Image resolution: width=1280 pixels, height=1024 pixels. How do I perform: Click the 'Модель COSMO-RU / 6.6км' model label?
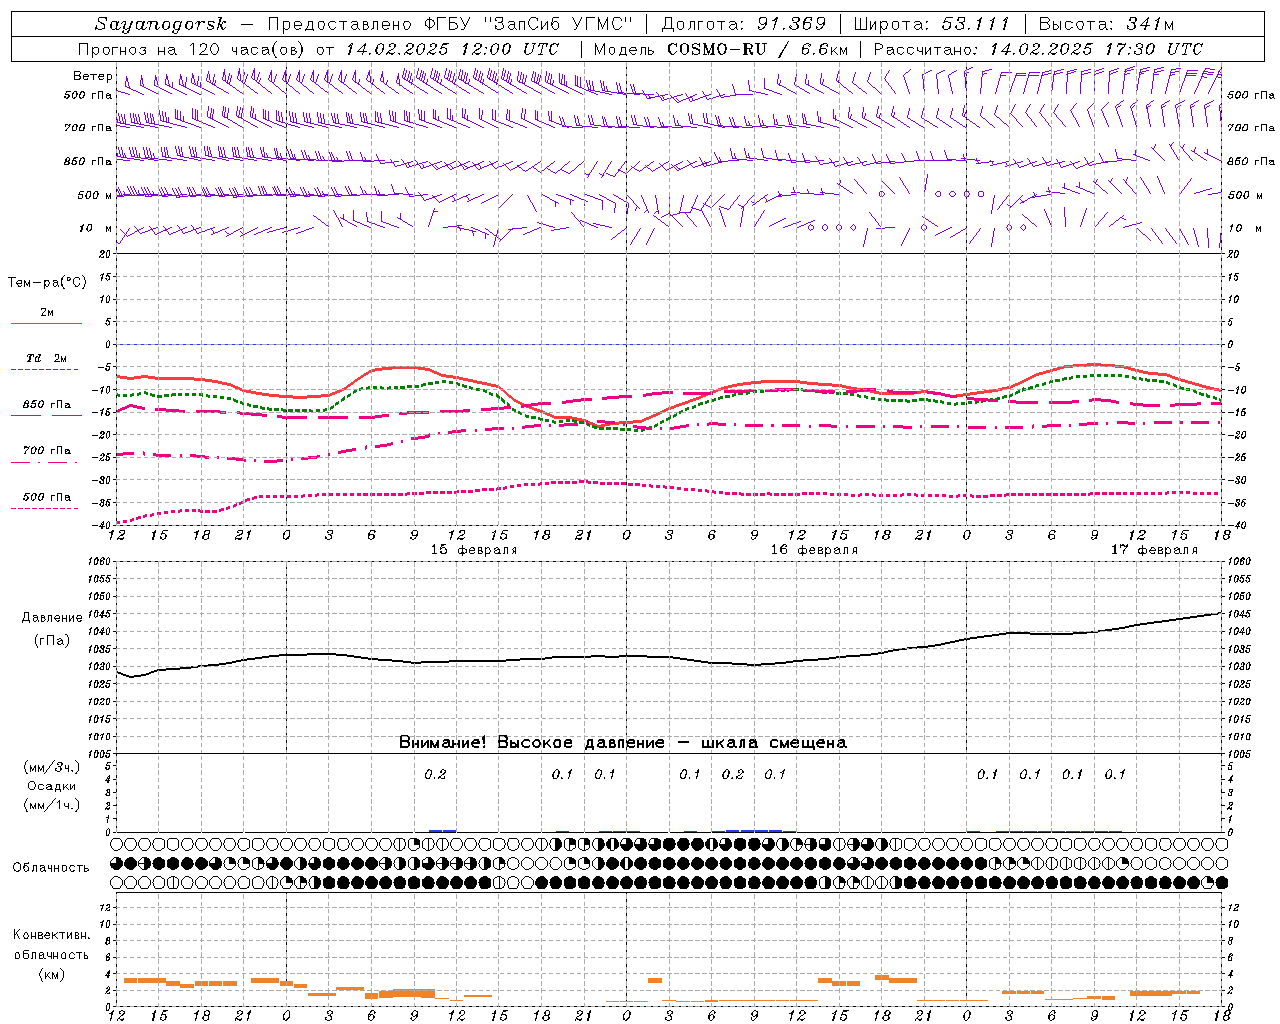point(720,49)
